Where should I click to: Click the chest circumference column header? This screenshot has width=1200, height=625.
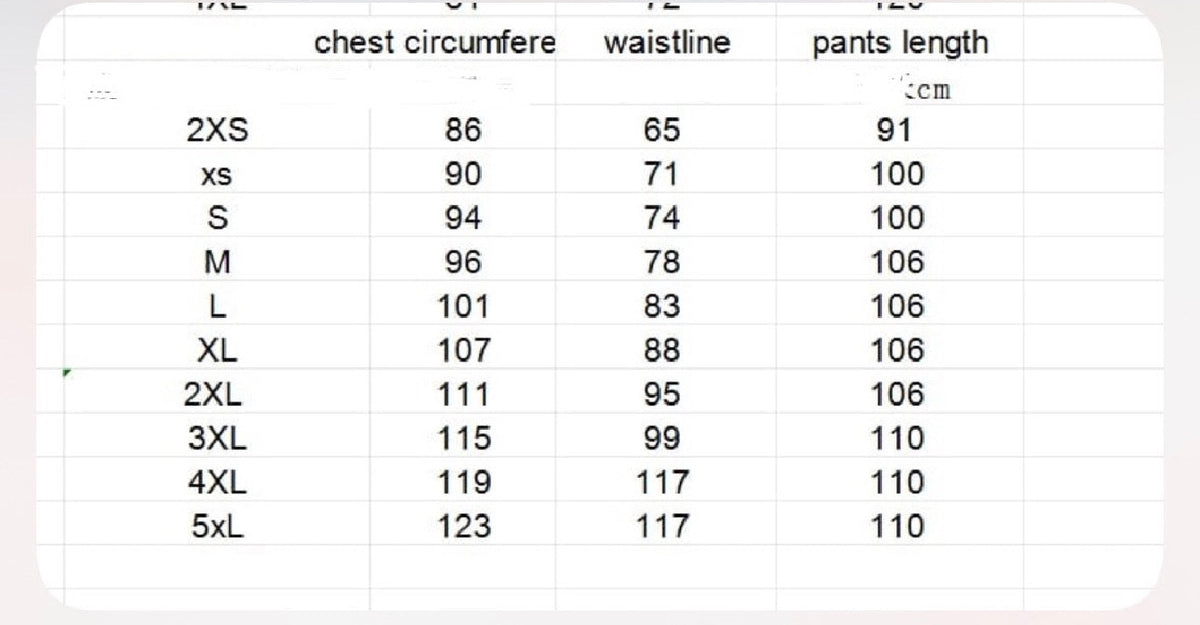[x=434, y=43]
